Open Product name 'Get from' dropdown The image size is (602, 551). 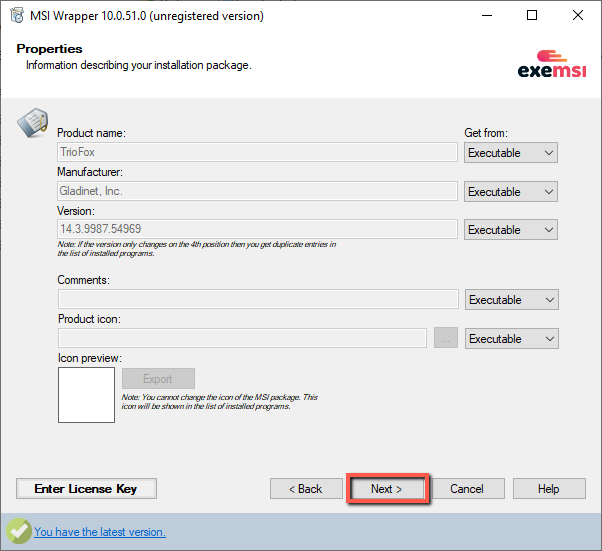tap(511, 153)
